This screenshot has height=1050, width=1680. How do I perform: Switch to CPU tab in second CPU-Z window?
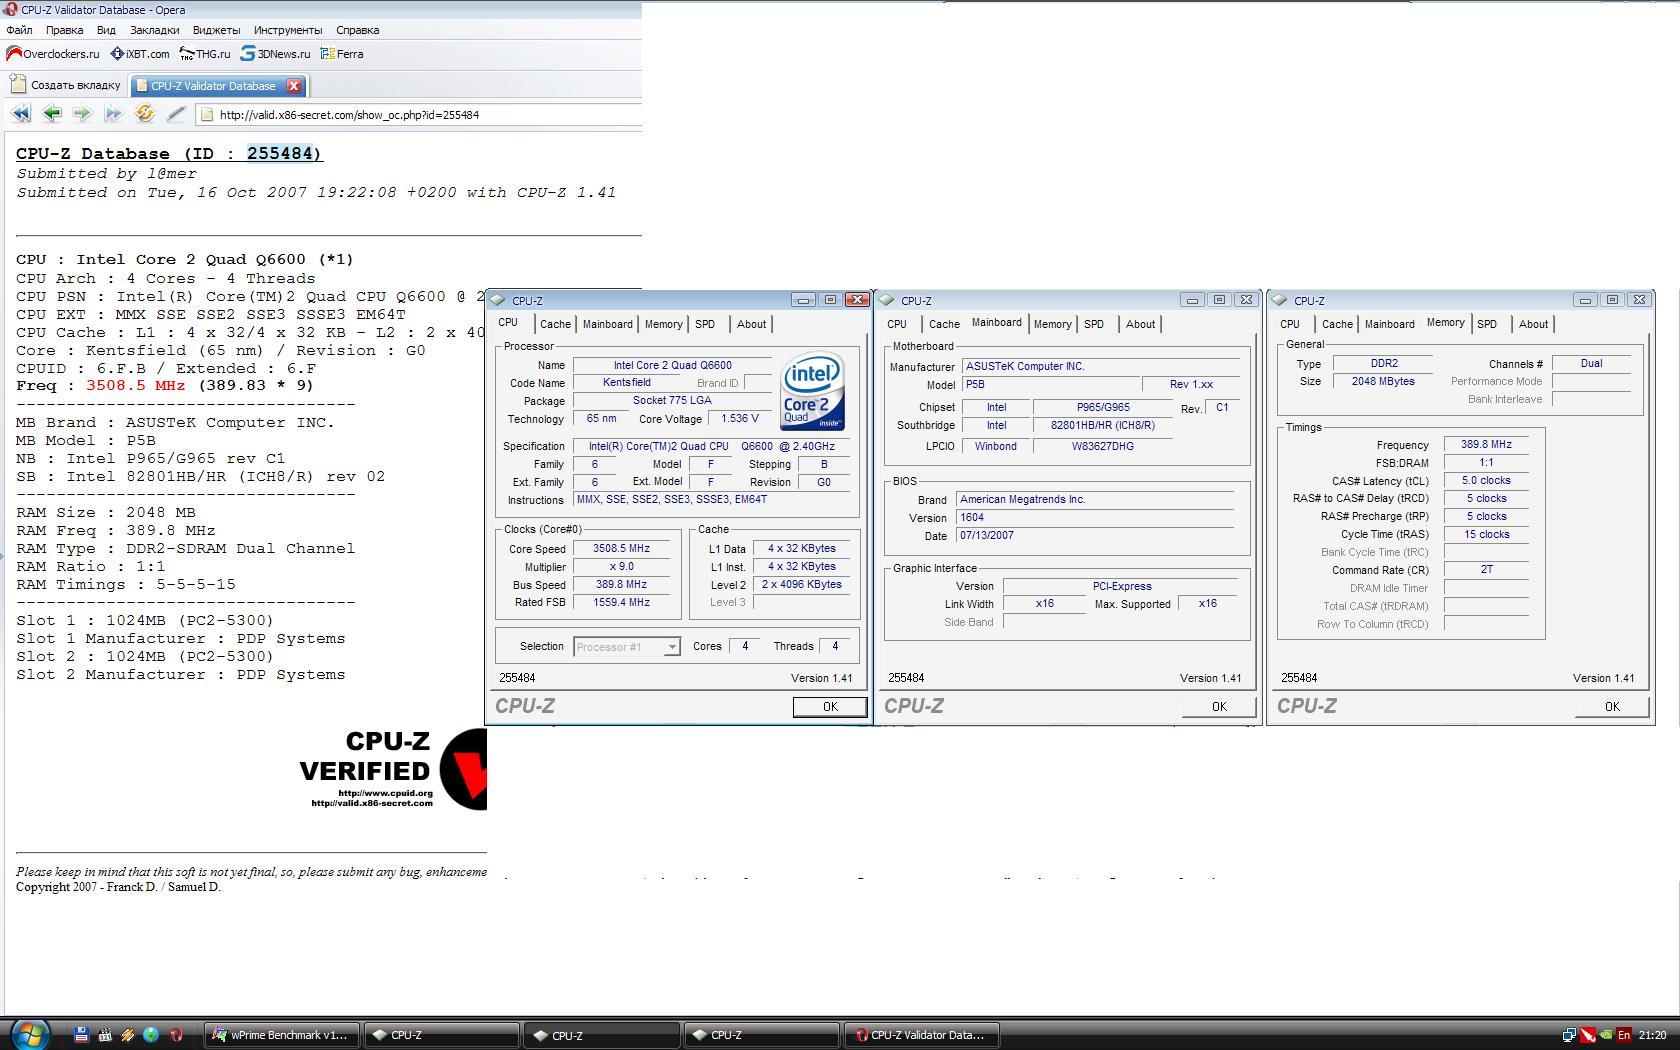(897, 324)
